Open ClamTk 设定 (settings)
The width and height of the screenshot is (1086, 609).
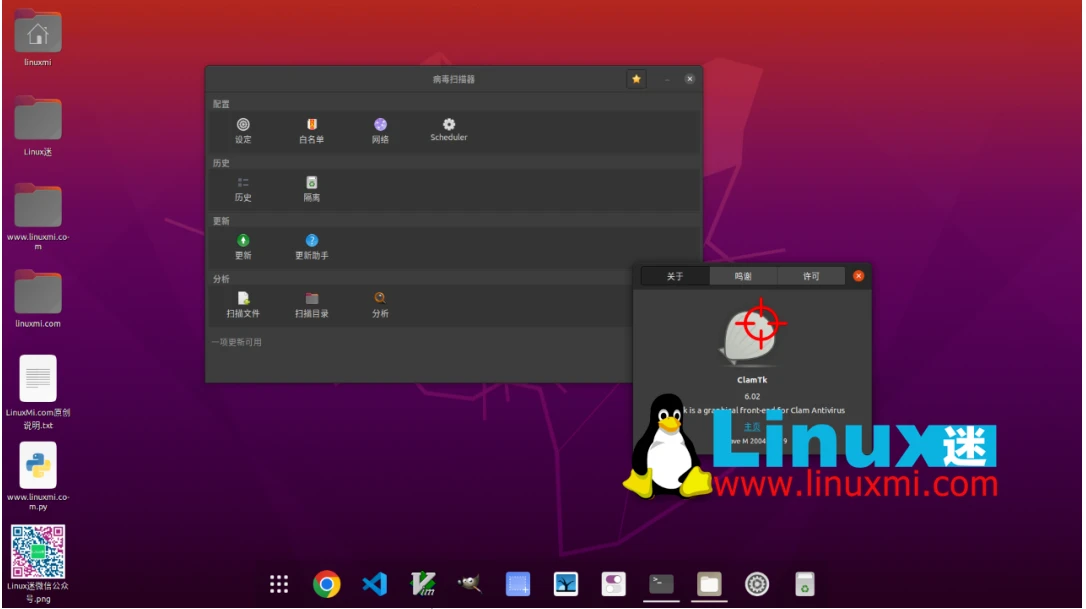point(241,129)
